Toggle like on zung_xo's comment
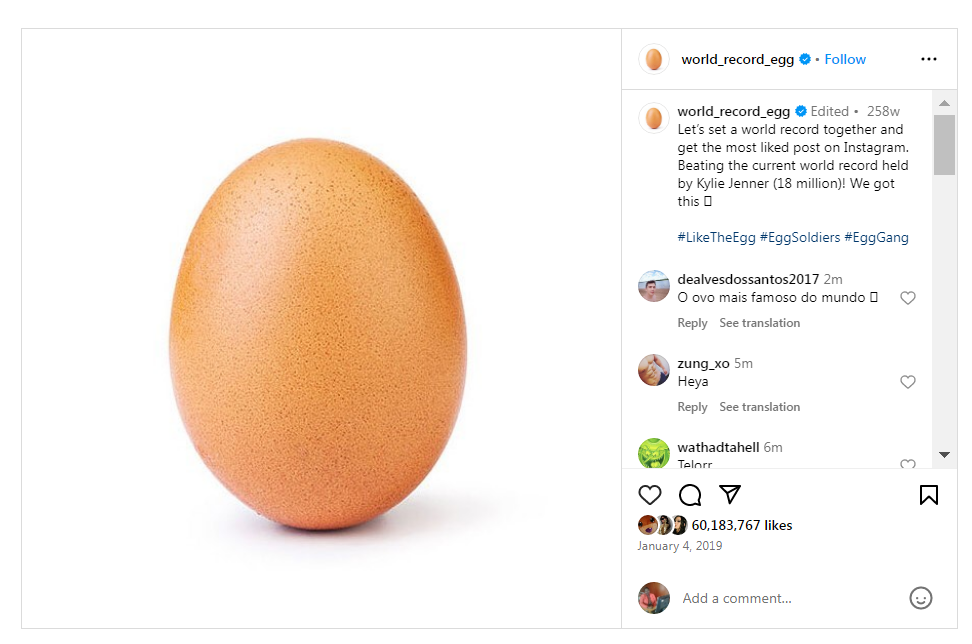Image resolution: width=972 pixels, height=644 pixels. [908, 382]
